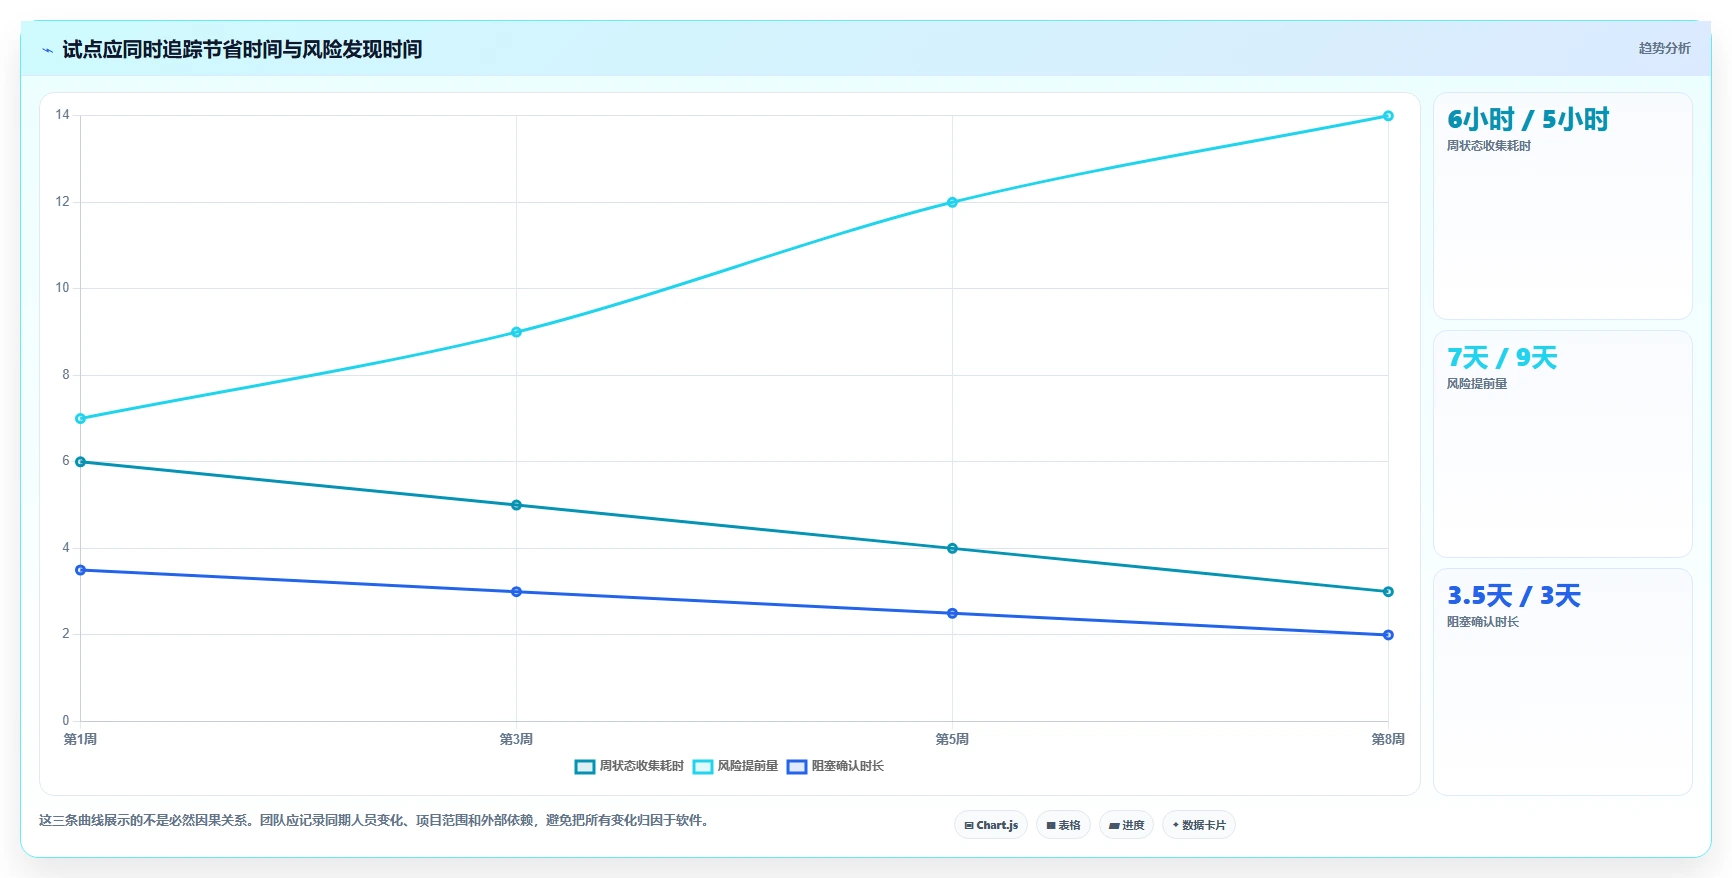
Task: Click the y-axis value 10
Action: tap(63, 288)
